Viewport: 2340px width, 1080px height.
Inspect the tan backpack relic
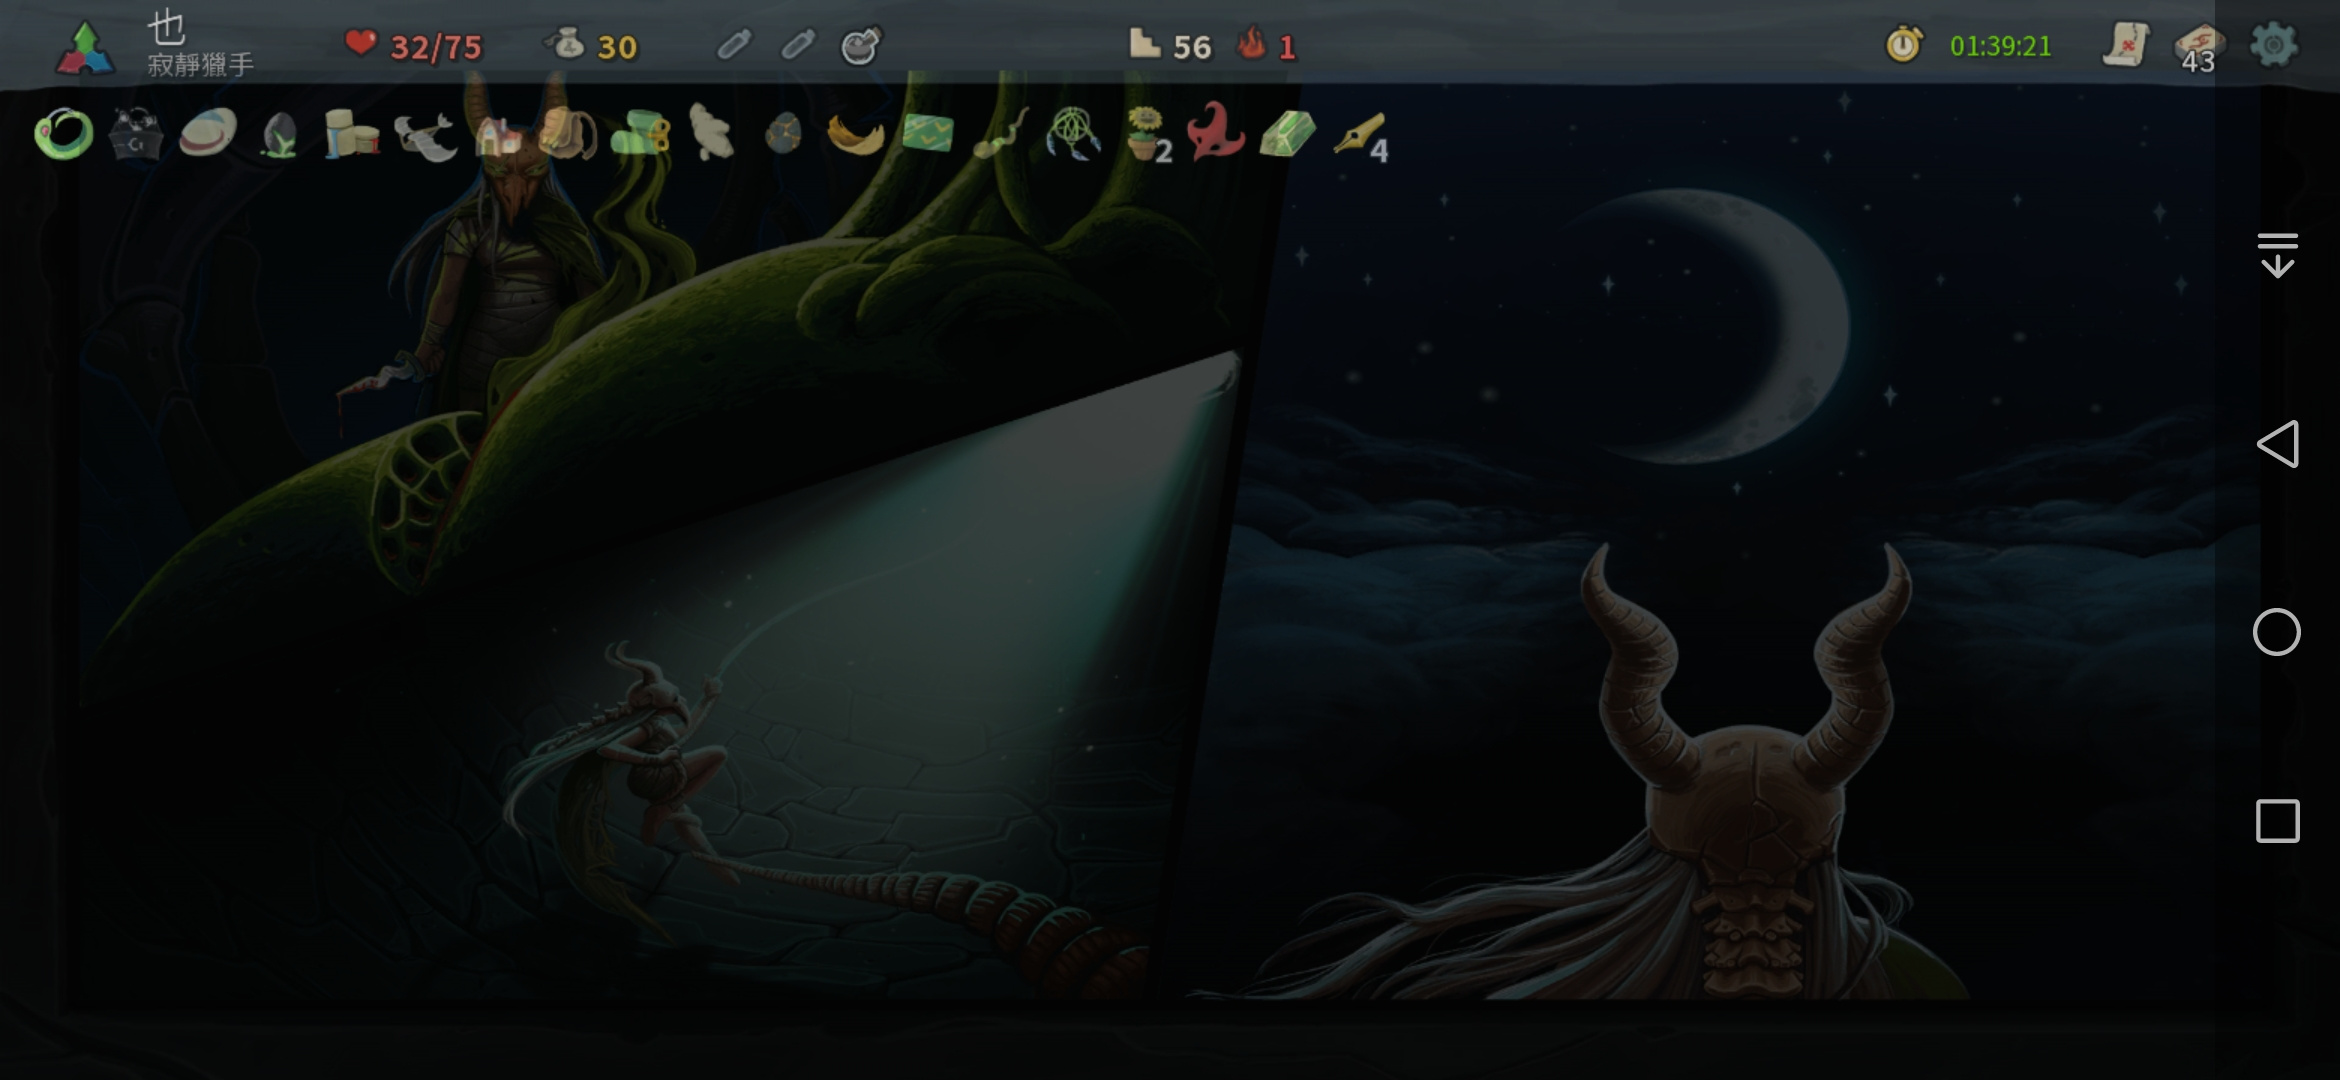tap(568, 134)
